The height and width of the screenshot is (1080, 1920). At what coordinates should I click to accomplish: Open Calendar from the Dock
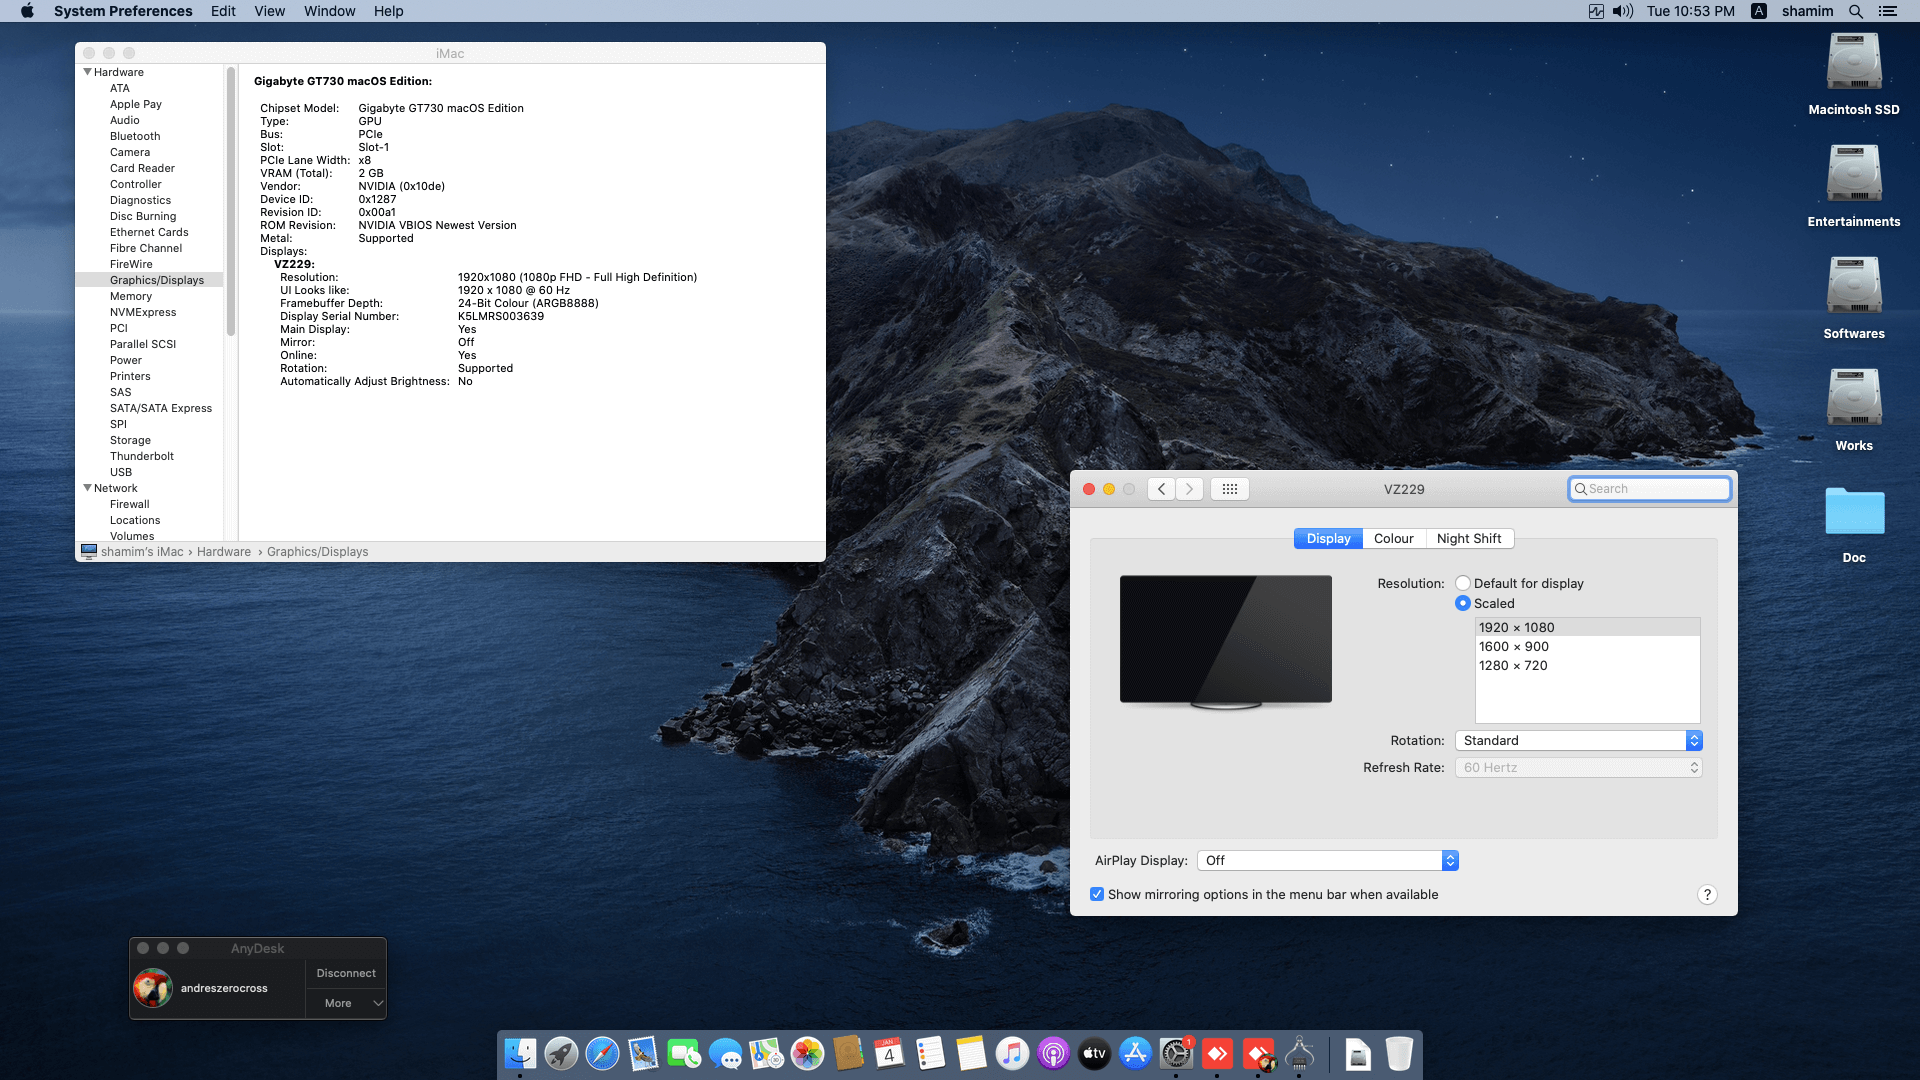coord(889,1054)
